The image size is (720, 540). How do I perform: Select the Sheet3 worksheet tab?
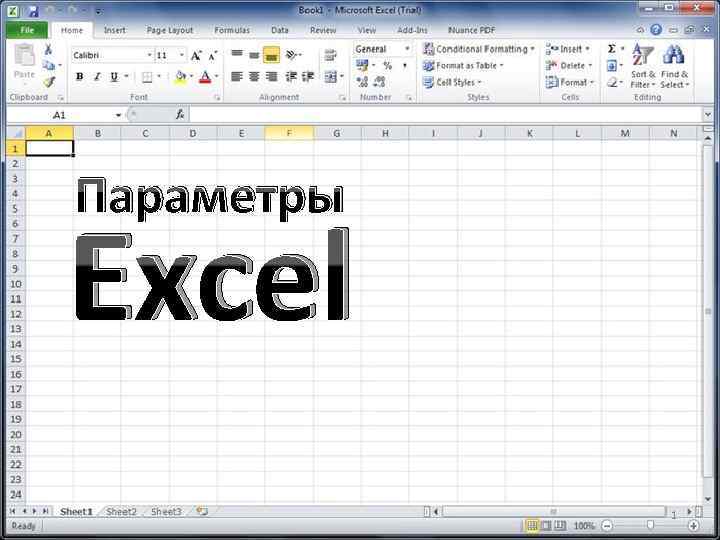point(166,512)
